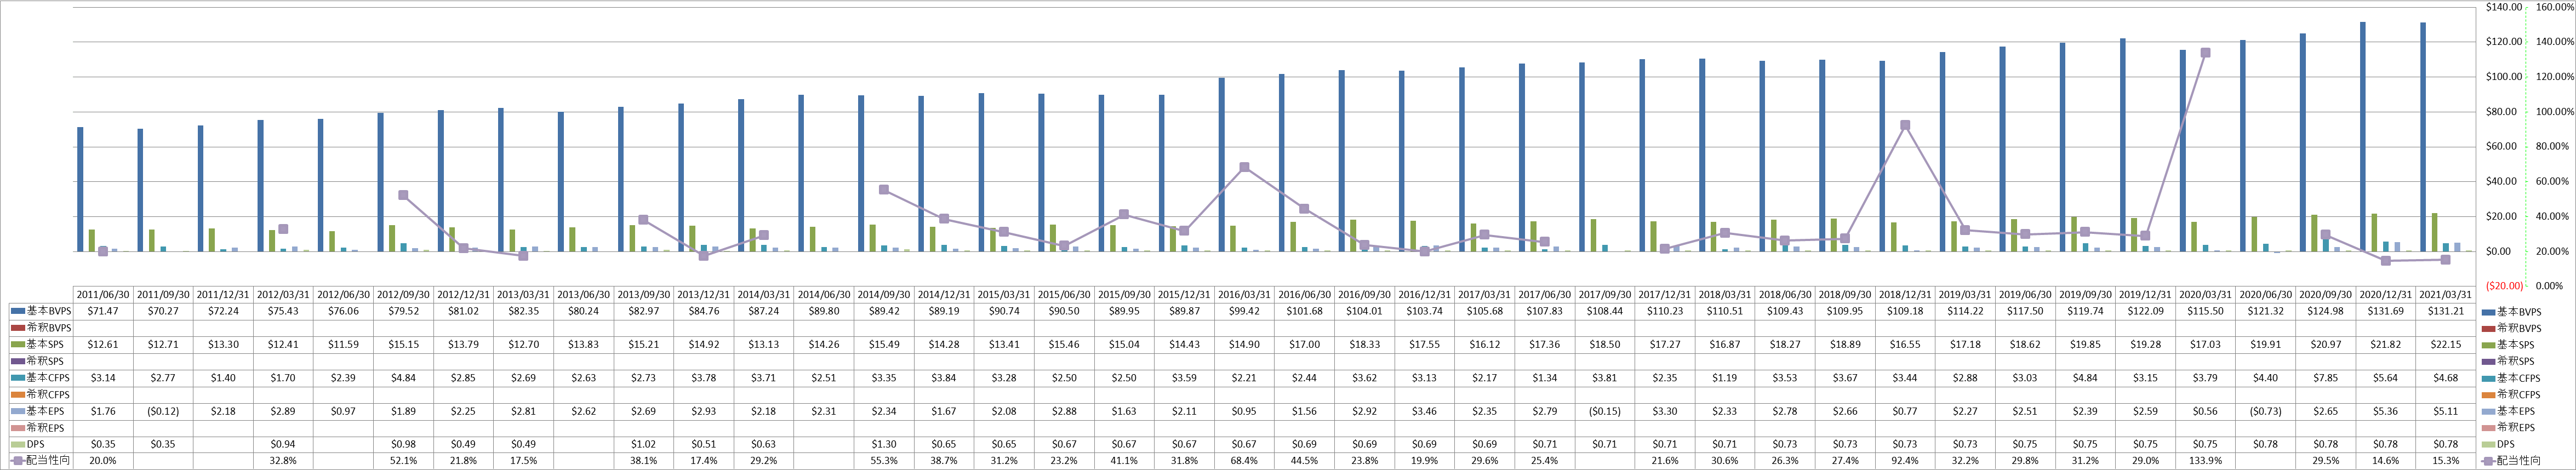Click the ($0.15) EPS cell
The image size is (2576, 470).
click(x=1604, y=411)
